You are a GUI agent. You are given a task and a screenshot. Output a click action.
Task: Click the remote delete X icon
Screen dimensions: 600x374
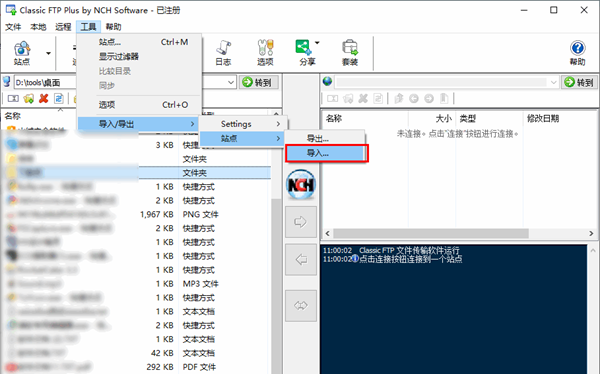(x=363, y=99)
